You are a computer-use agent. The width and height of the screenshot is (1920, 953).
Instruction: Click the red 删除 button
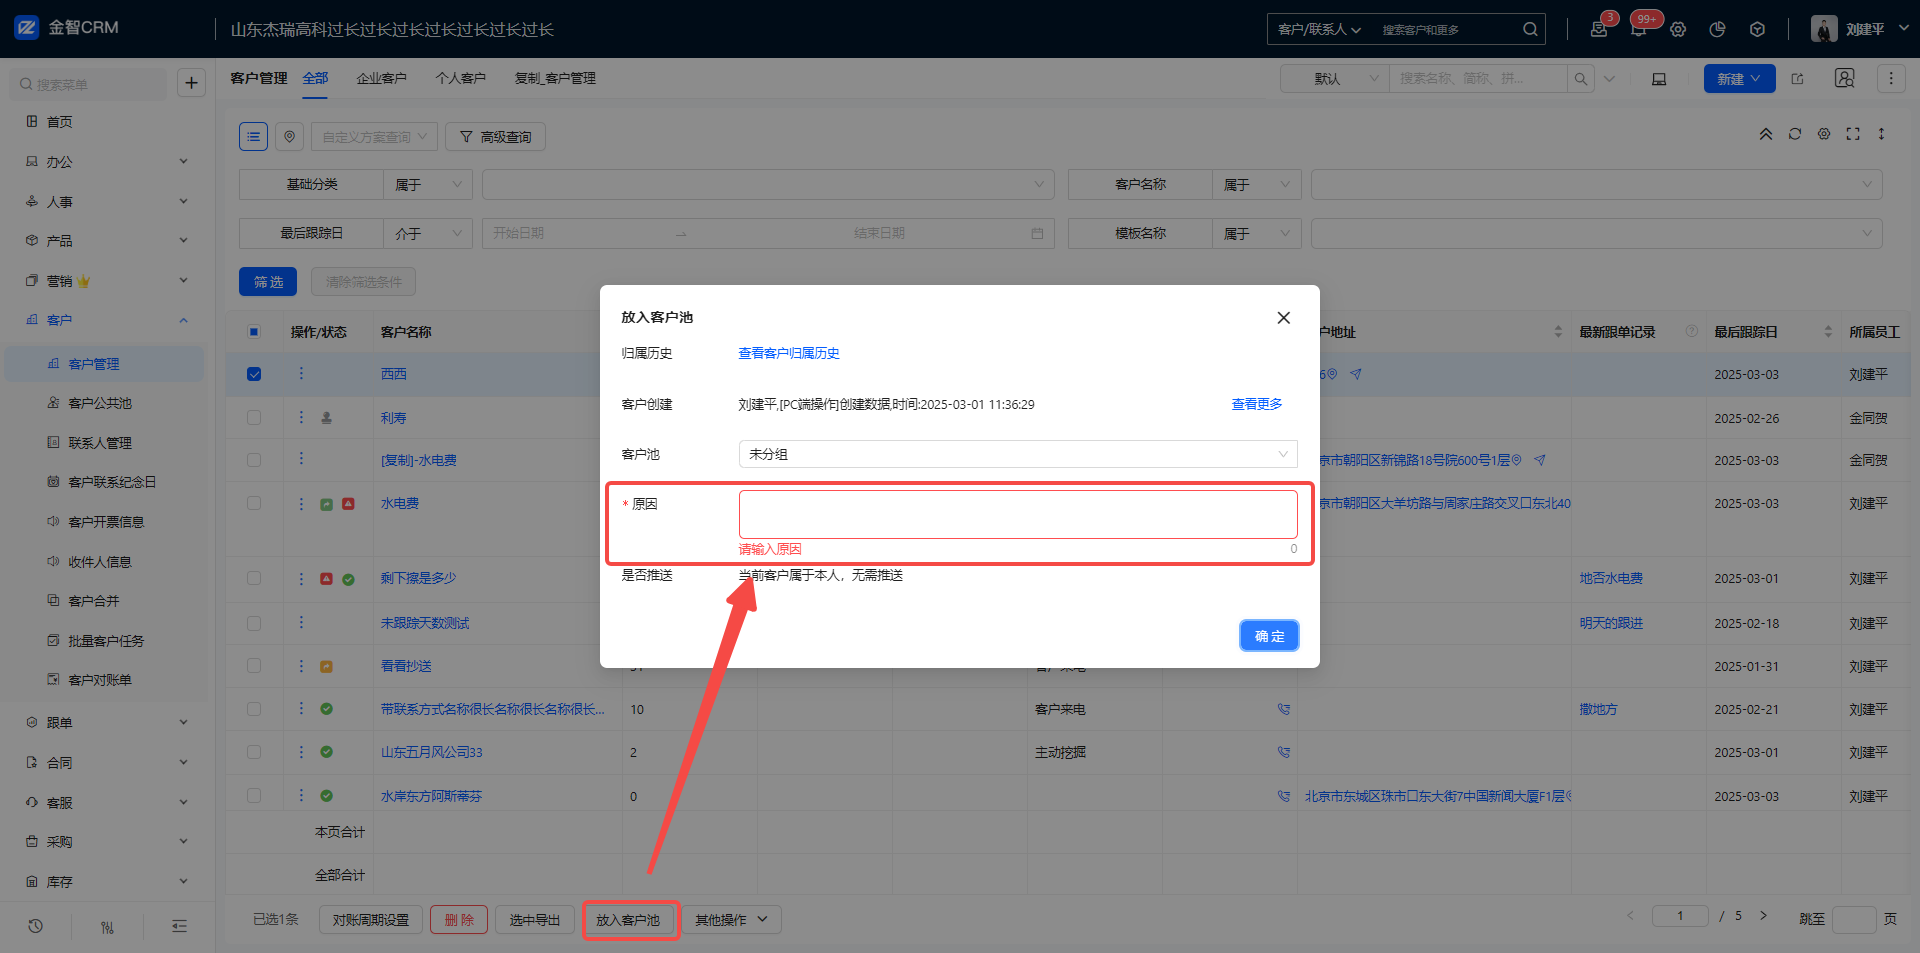pyautogui.click(x=459, y=920)
